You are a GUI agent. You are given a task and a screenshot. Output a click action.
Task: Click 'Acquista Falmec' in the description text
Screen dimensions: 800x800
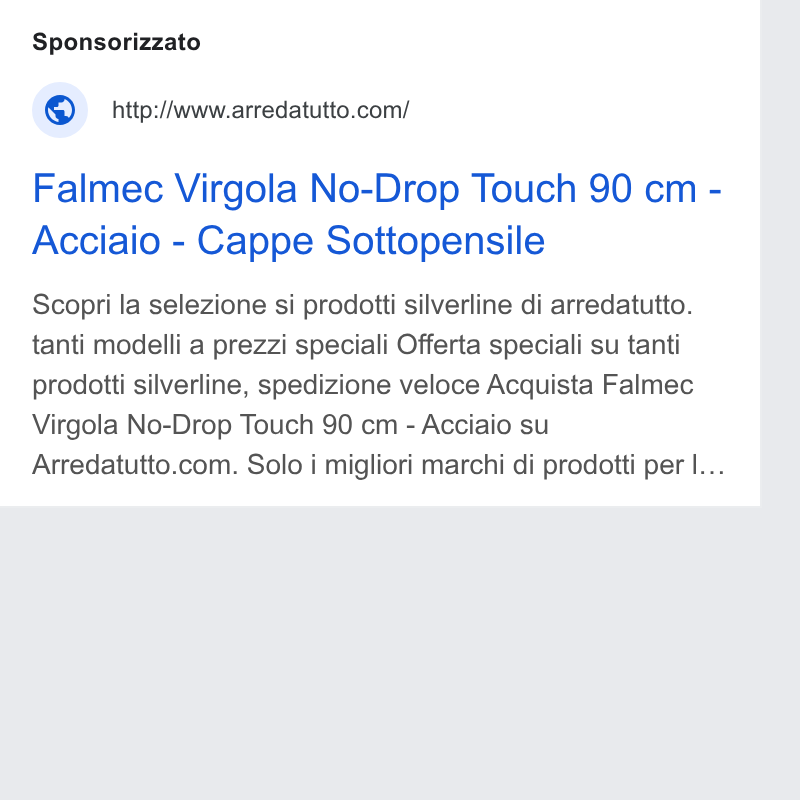click(x=590, y=385)
